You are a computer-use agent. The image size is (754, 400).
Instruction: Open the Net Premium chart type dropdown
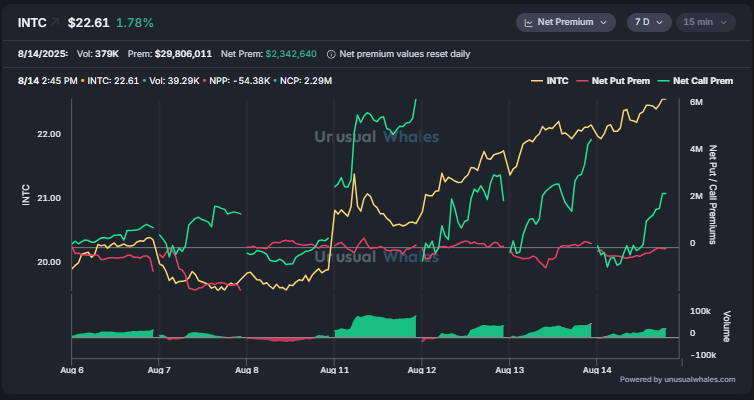tap(566, 23)
